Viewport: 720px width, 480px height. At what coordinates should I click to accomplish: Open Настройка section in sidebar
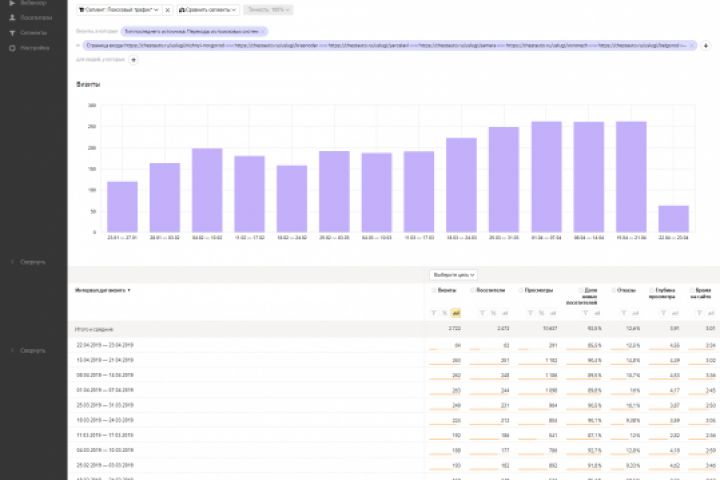pos(34,48)
